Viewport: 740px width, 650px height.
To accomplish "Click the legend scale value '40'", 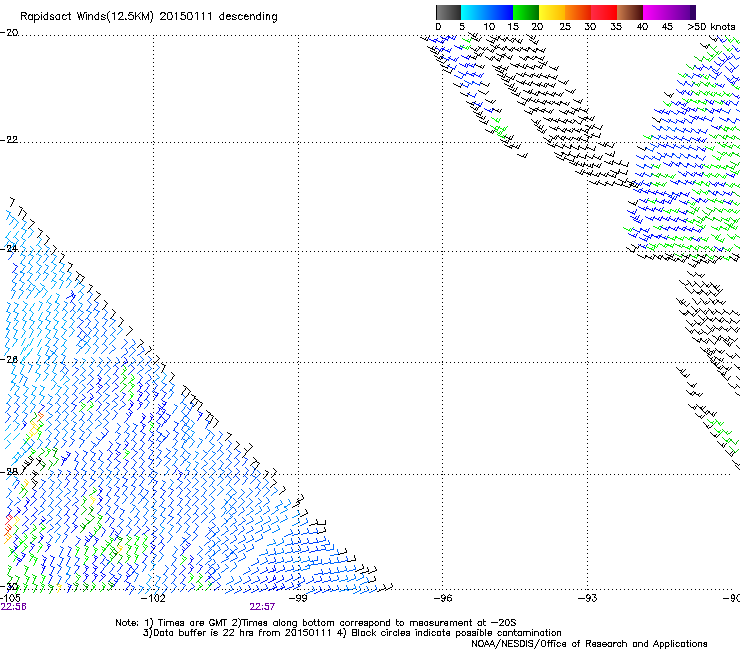I will click(x=642, y=27).
